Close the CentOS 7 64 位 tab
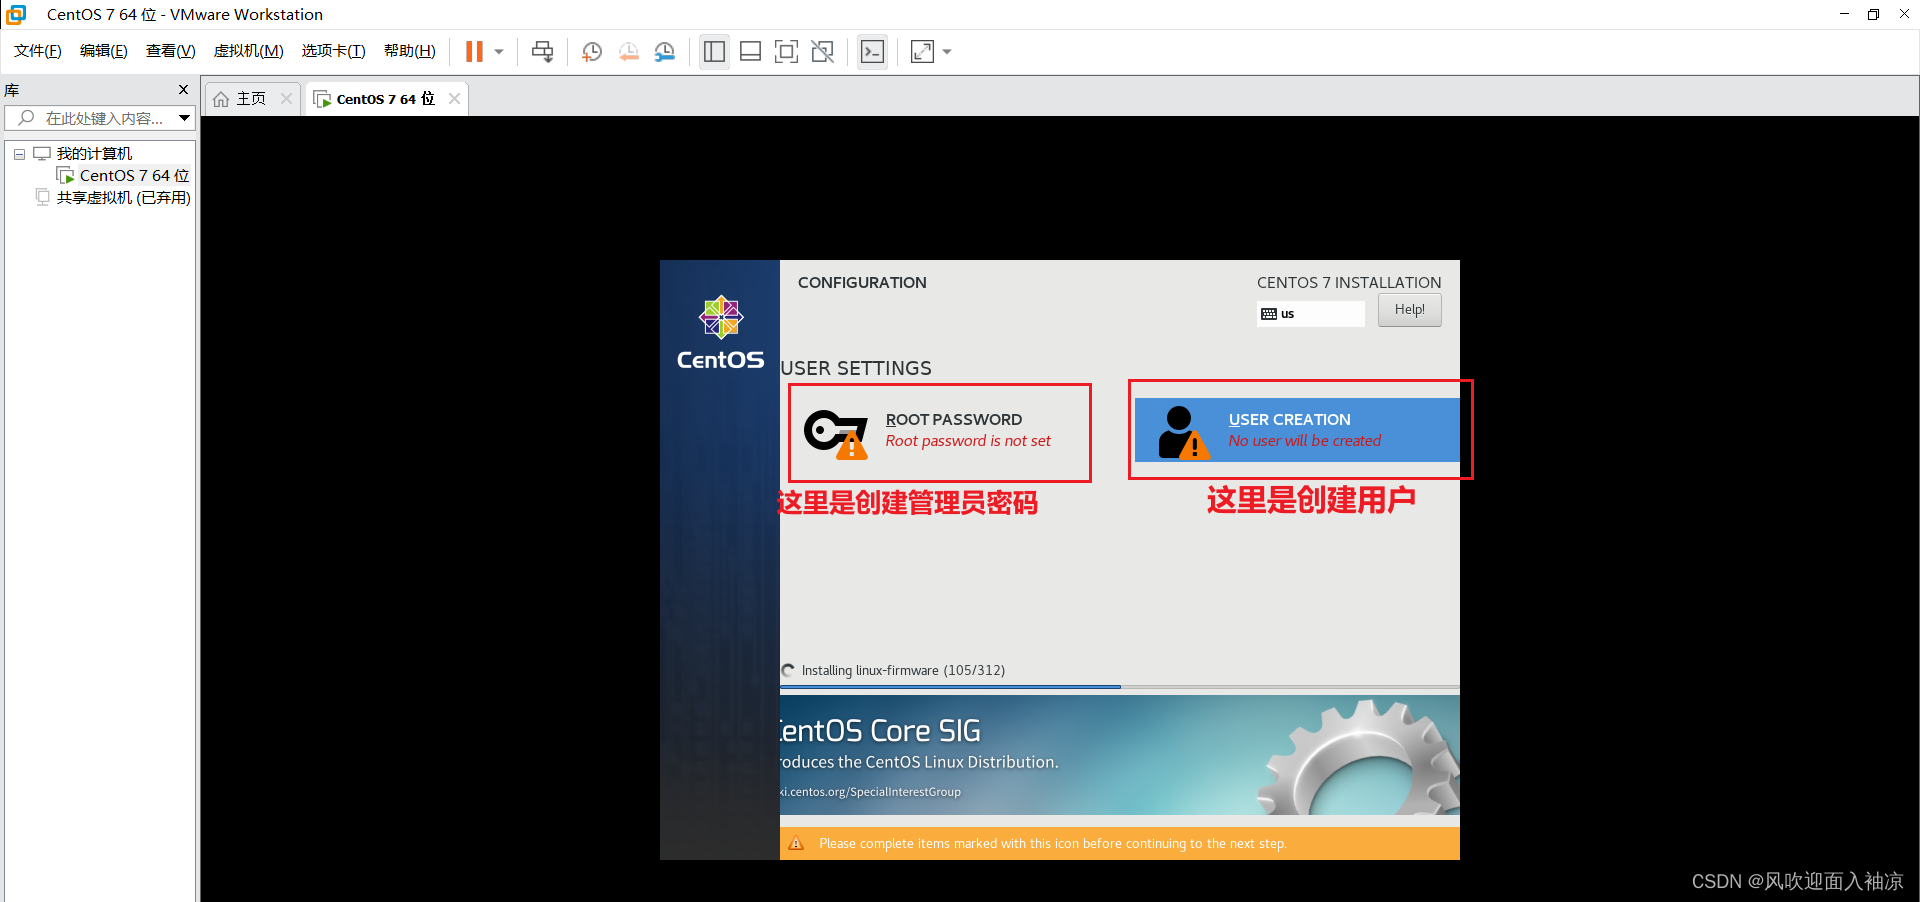The image size is (1920, 902). point(455,98)
